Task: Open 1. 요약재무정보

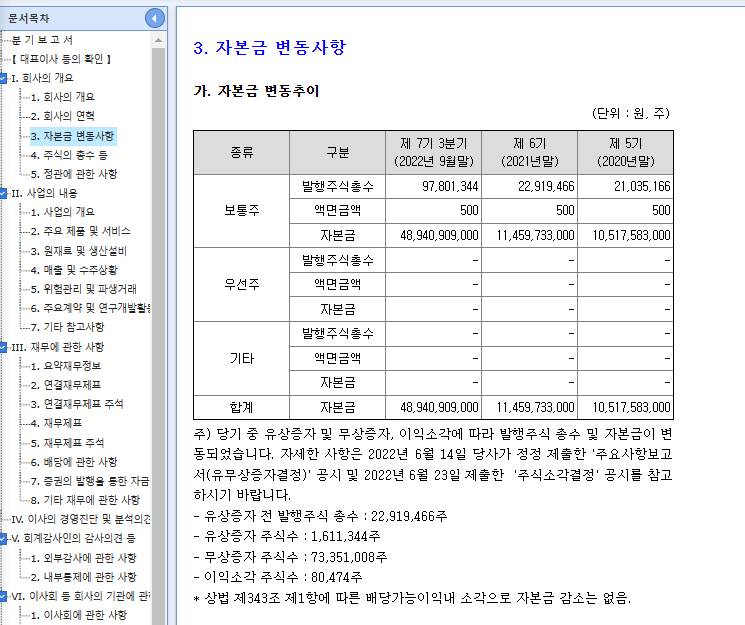Action: [66, 366]
